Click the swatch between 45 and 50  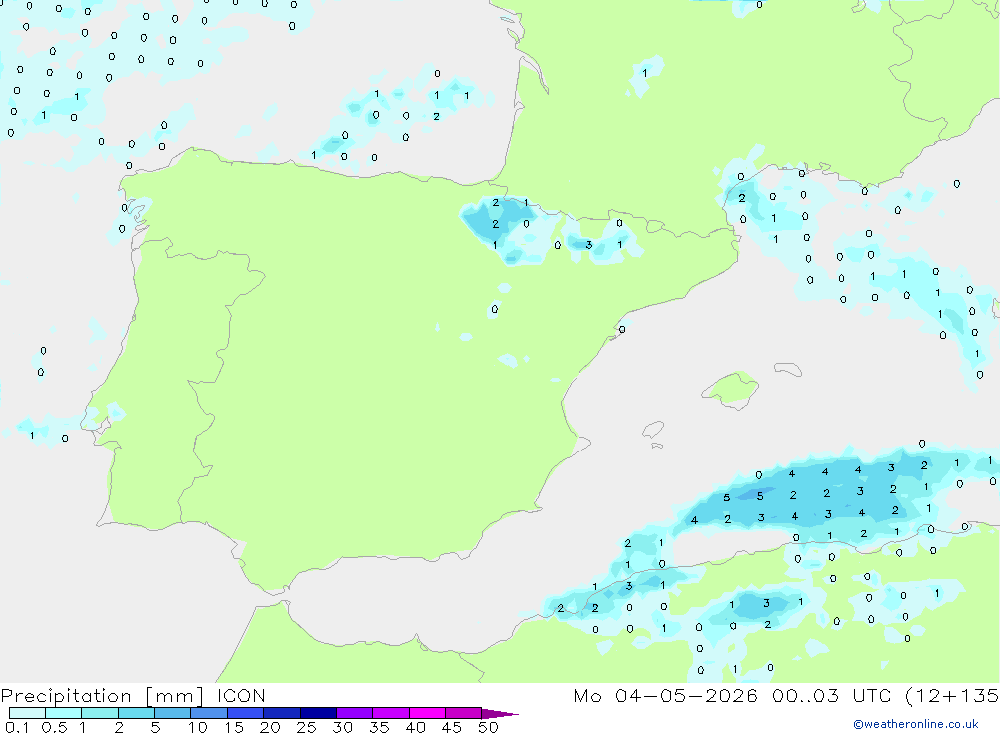pos(464,713)
